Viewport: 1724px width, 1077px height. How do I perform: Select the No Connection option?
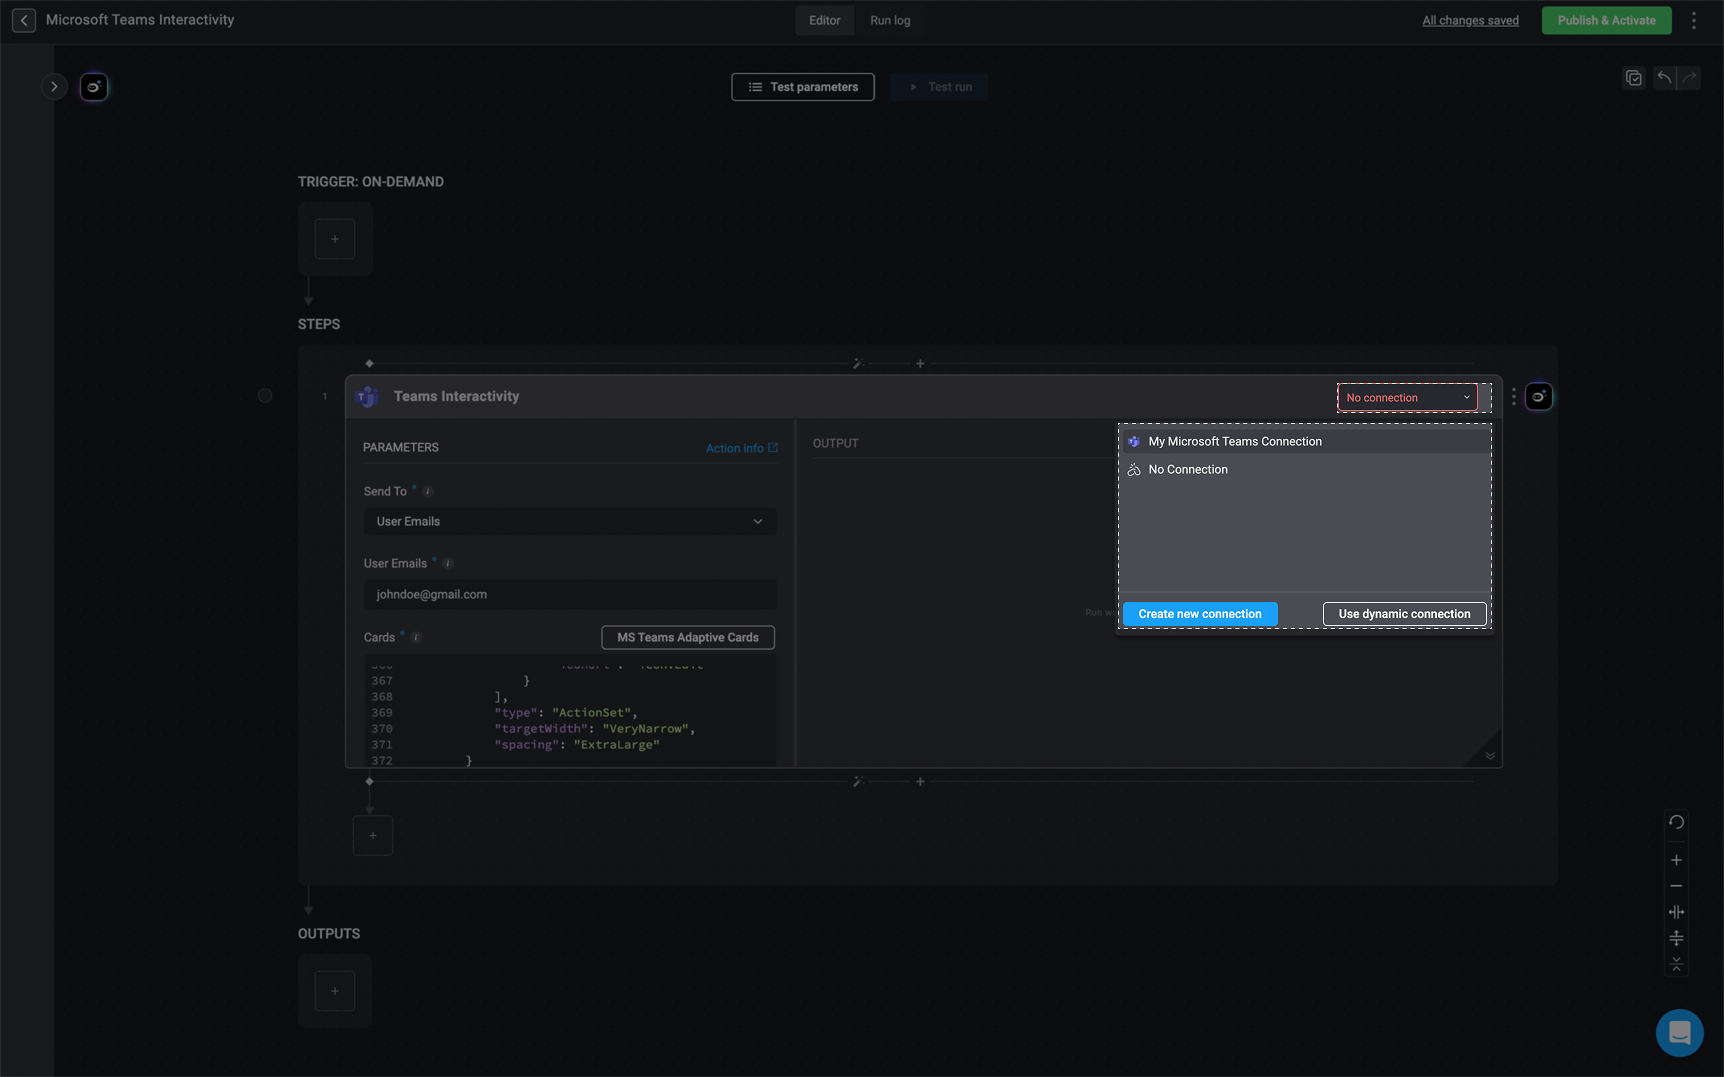tap(1305, 469)
